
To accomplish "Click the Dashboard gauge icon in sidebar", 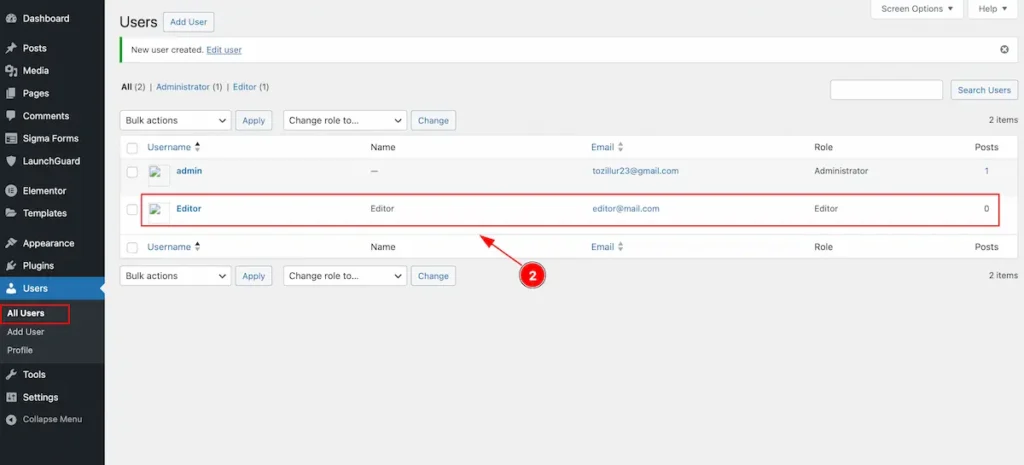I will 10,18.
